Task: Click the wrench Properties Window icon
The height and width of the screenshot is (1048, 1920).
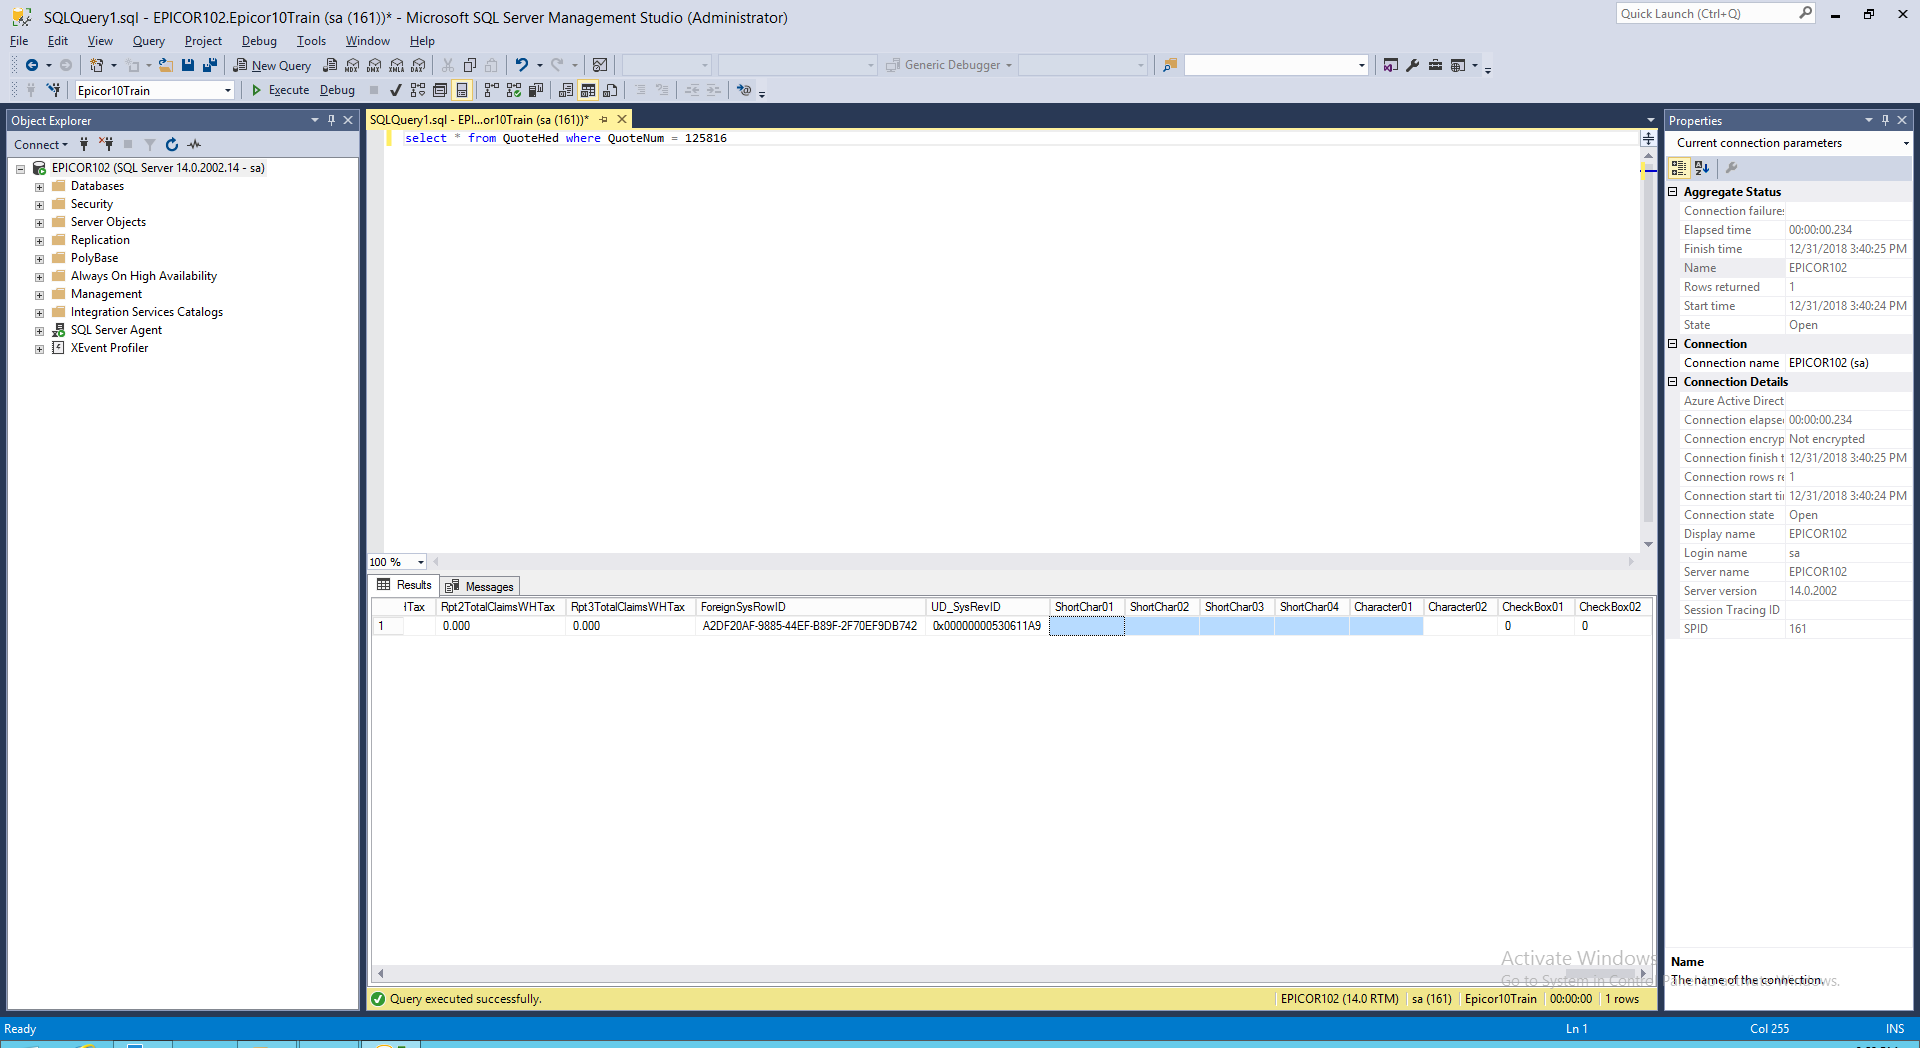Action: tap(1413, 65)
